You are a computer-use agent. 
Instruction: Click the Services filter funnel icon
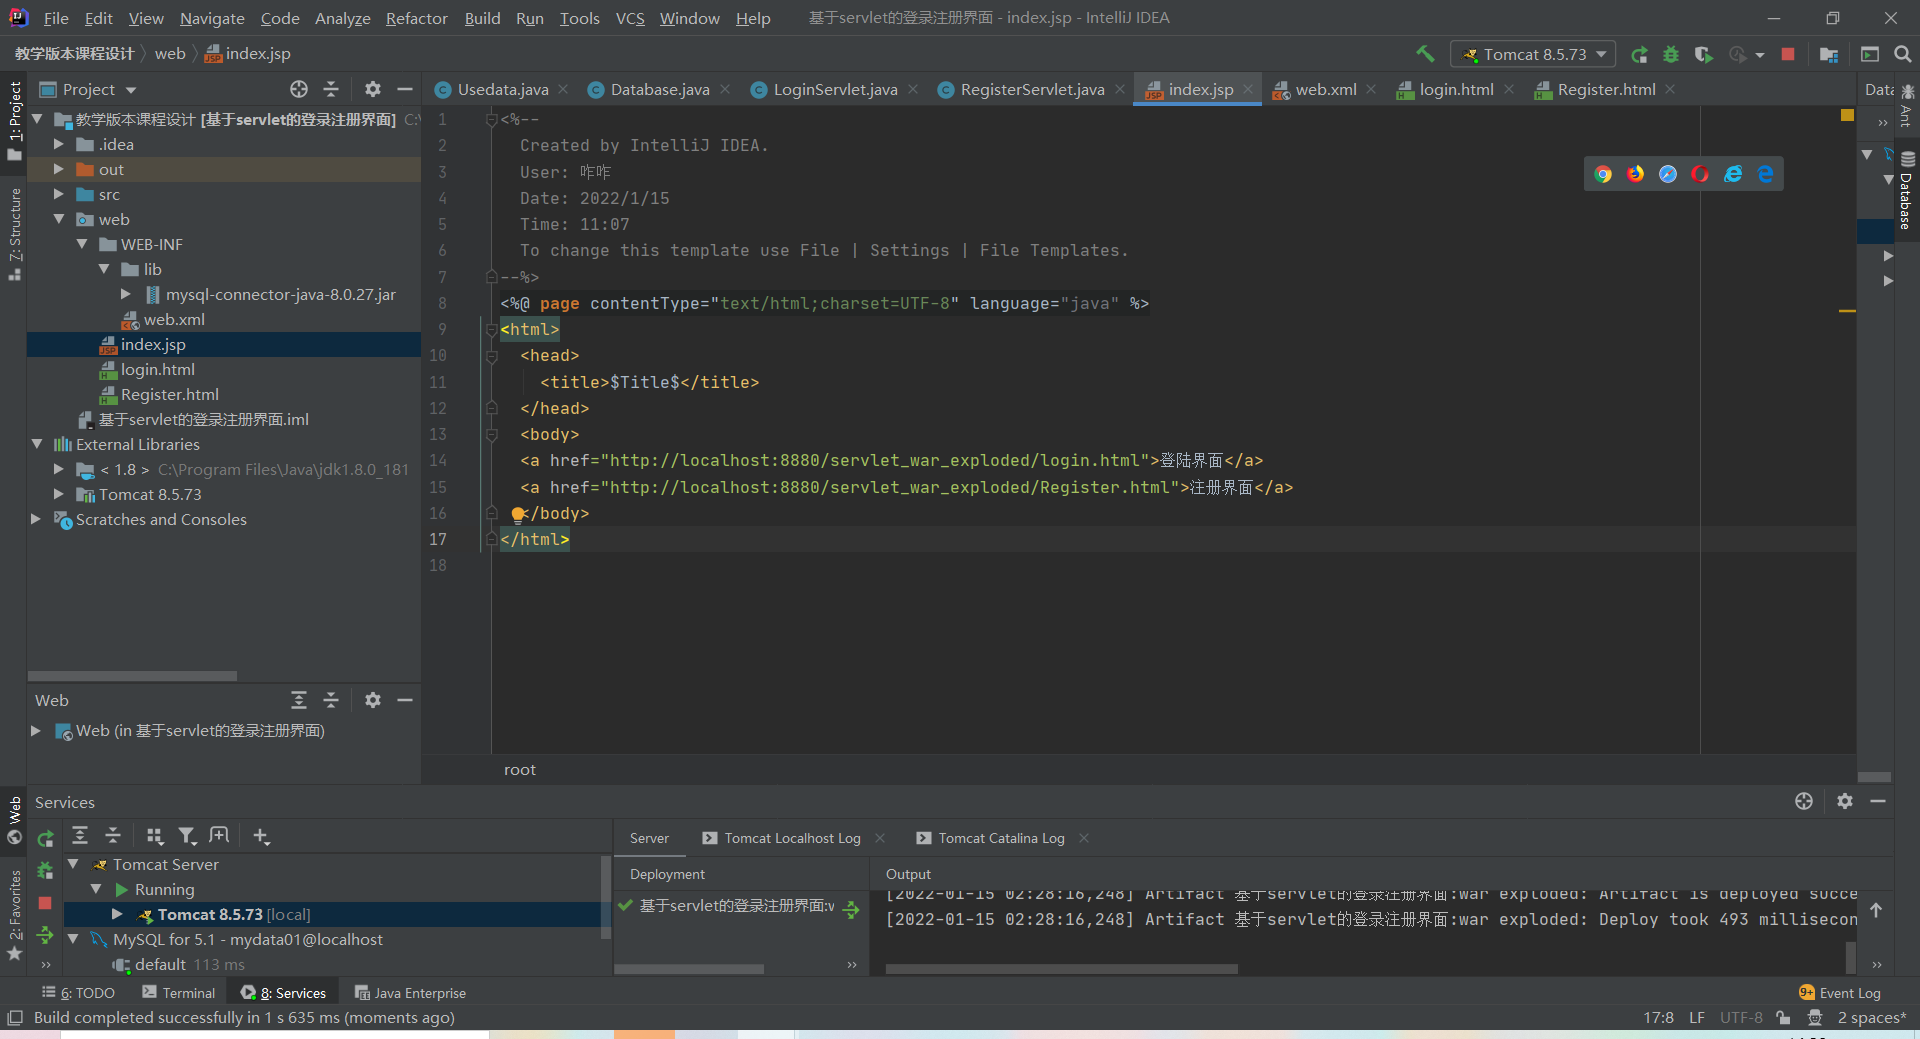[187, 836]
